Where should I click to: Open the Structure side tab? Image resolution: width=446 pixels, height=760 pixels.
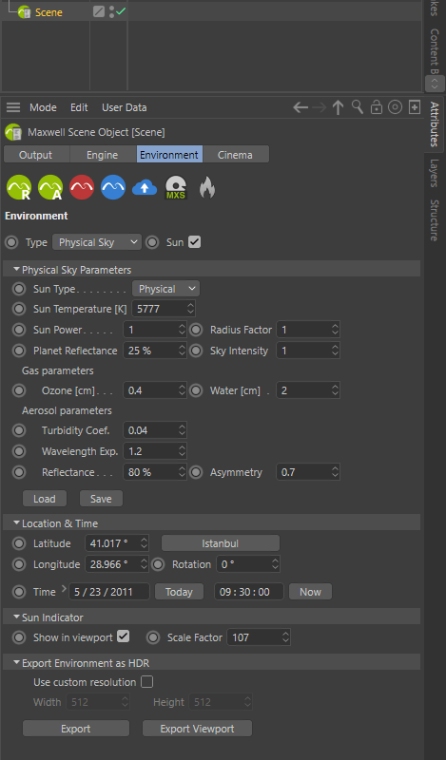tap(434, 221)
